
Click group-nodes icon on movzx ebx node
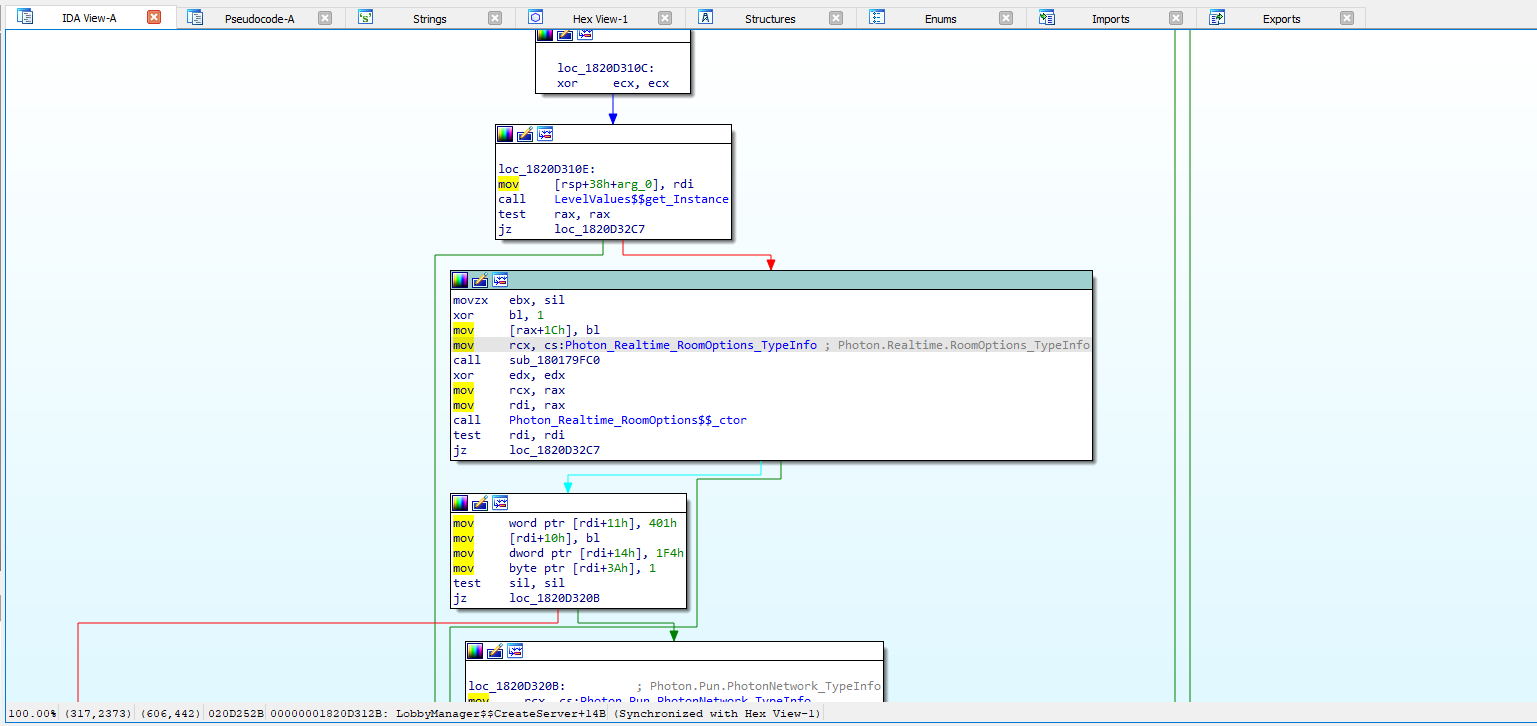pos(500,280)
